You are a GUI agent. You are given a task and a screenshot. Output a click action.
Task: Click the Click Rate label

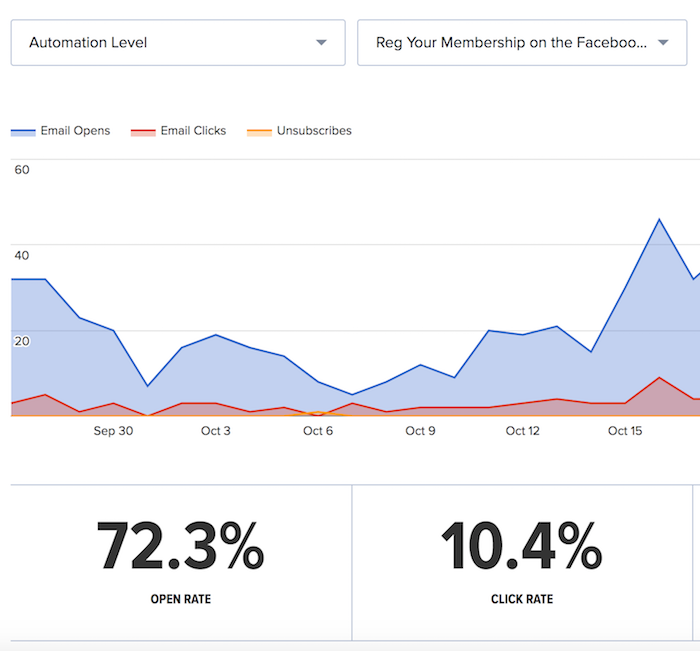[x=522, y=599]
